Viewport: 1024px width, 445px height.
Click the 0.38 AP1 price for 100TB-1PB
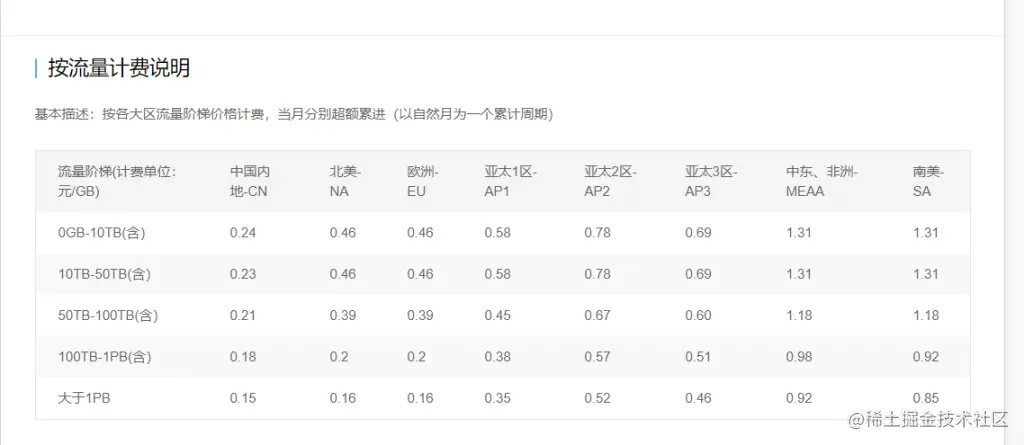point(498,357)
